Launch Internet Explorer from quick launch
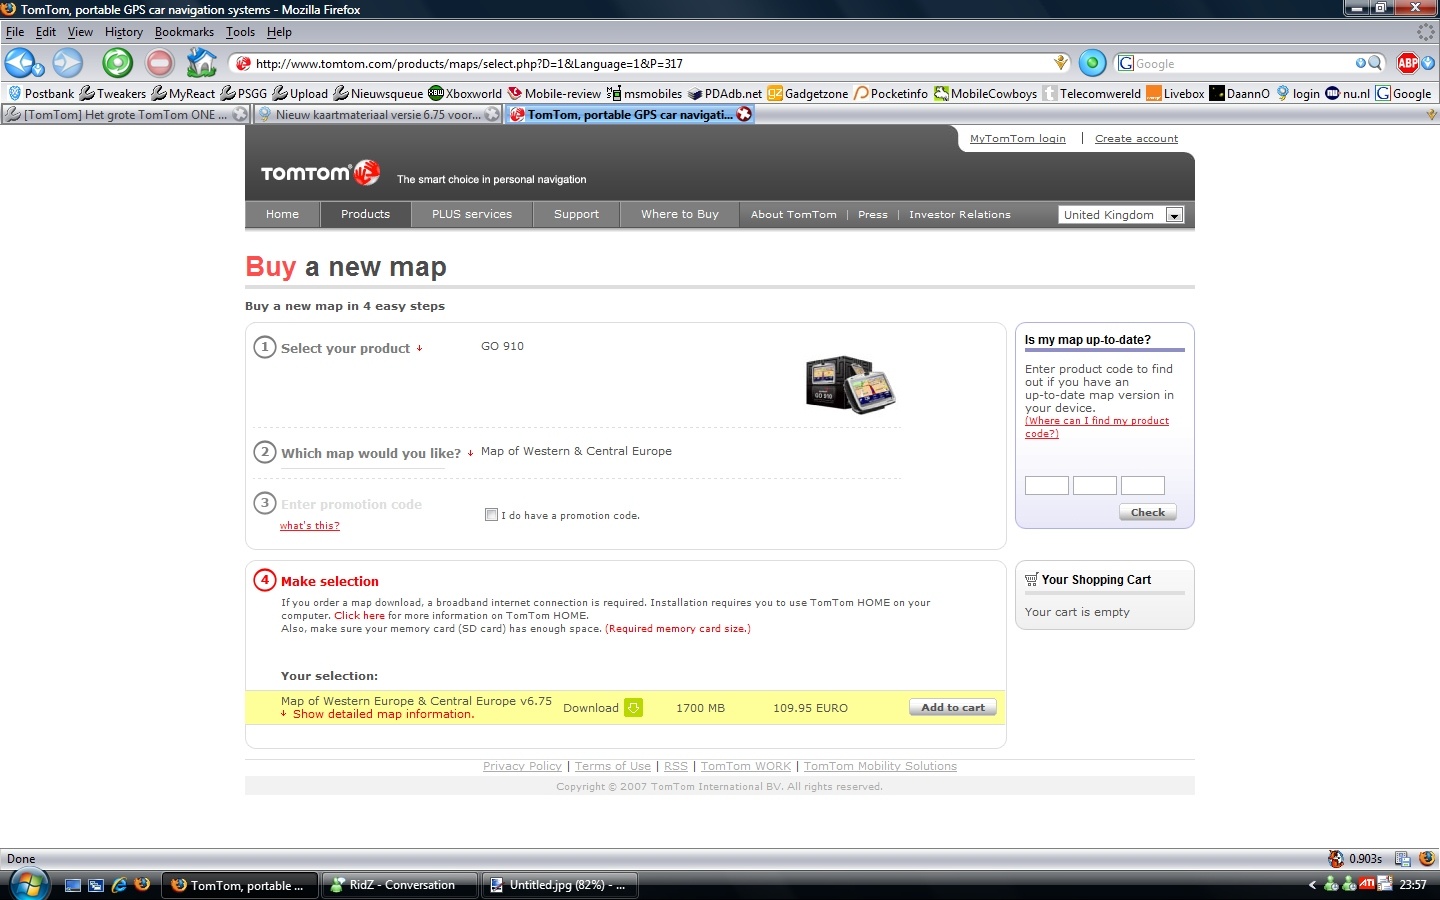 coord(119,885)
